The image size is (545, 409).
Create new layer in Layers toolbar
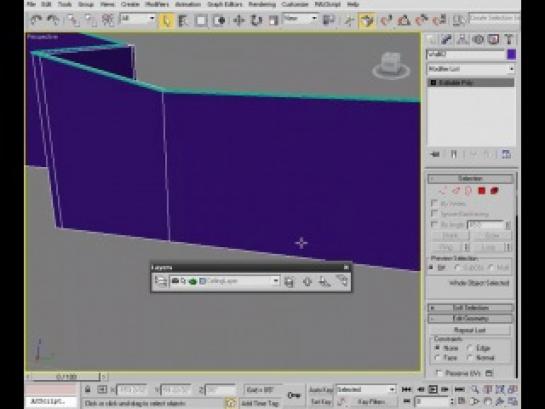coord(289,281)
